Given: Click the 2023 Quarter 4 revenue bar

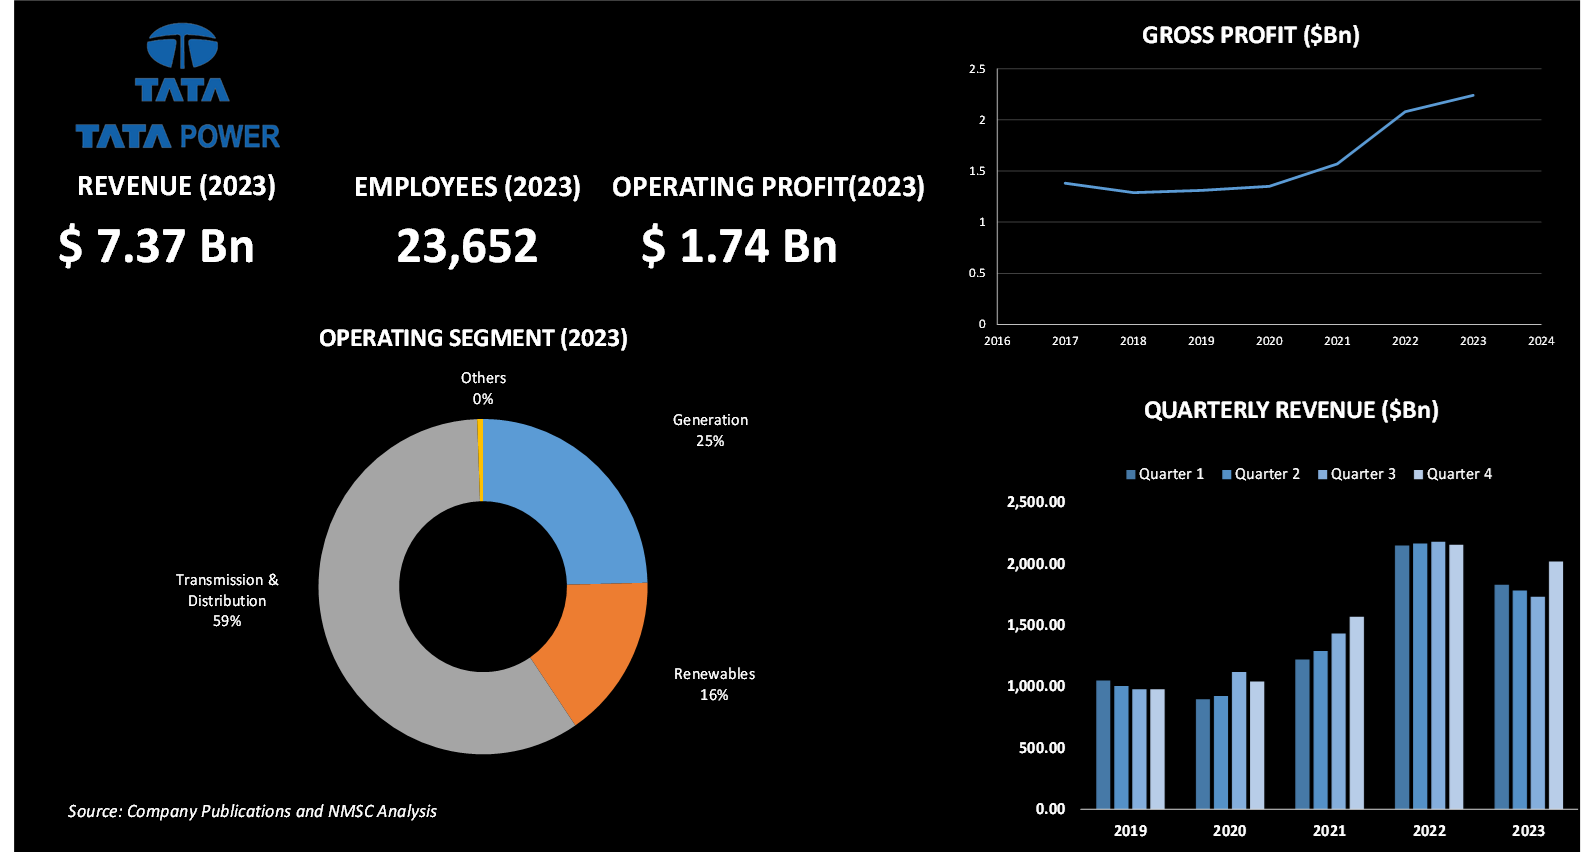Looking at the screenshot, I should pos(1556,685).
